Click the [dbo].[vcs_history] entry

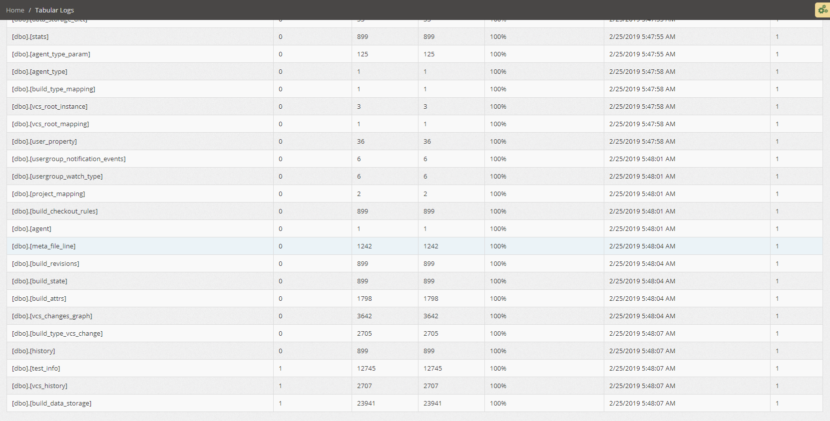pyautogui.click(x=40, y=386)
